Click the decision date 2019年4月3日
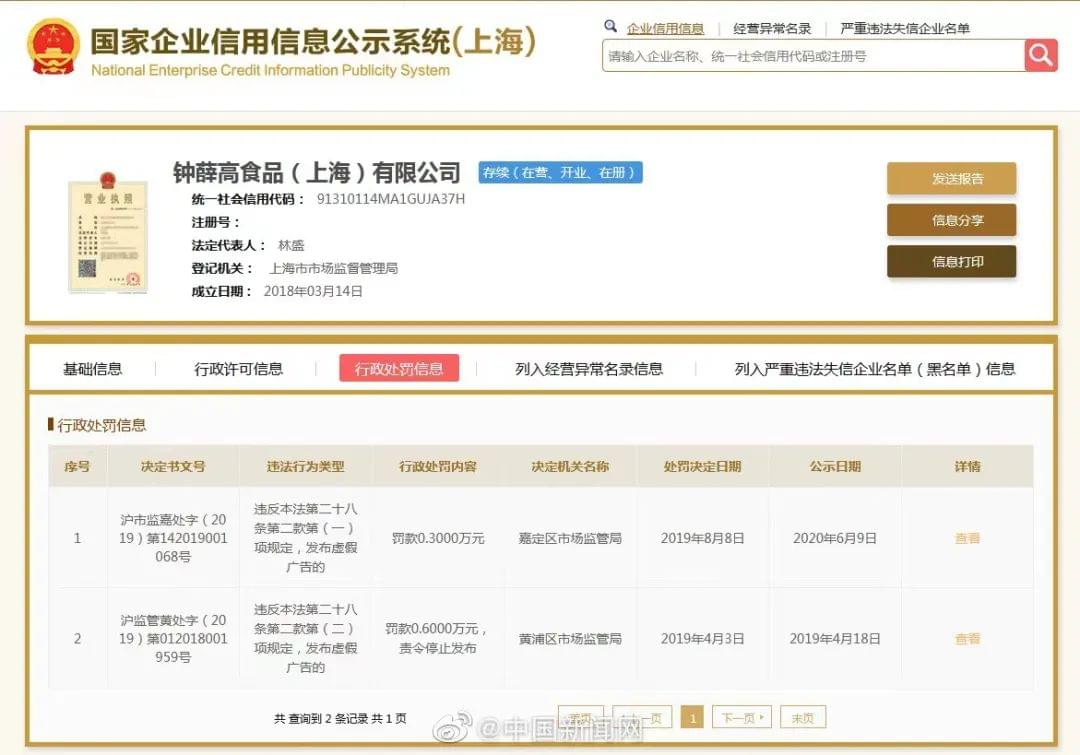Viewport: 1080px width, 755px height. pyautogui.click(x=702, y=639)
